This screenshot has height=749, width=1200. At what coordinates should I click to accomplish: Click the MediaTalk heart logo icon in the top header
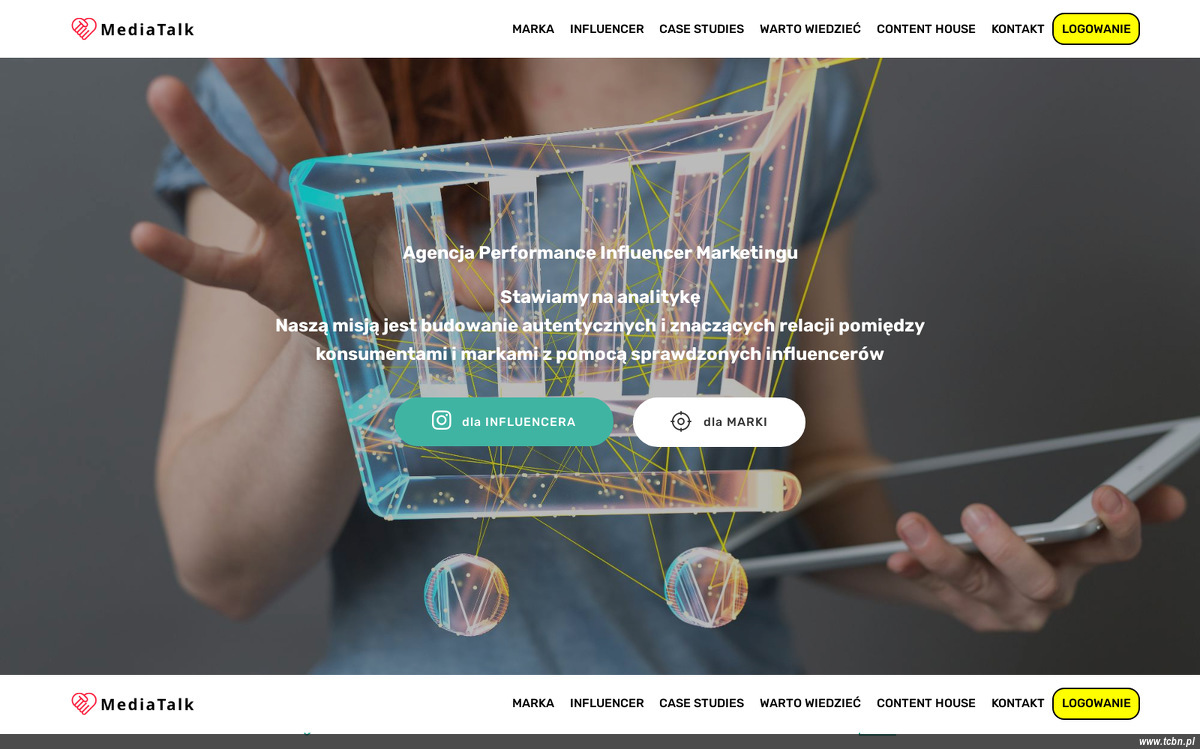point(84,29)
